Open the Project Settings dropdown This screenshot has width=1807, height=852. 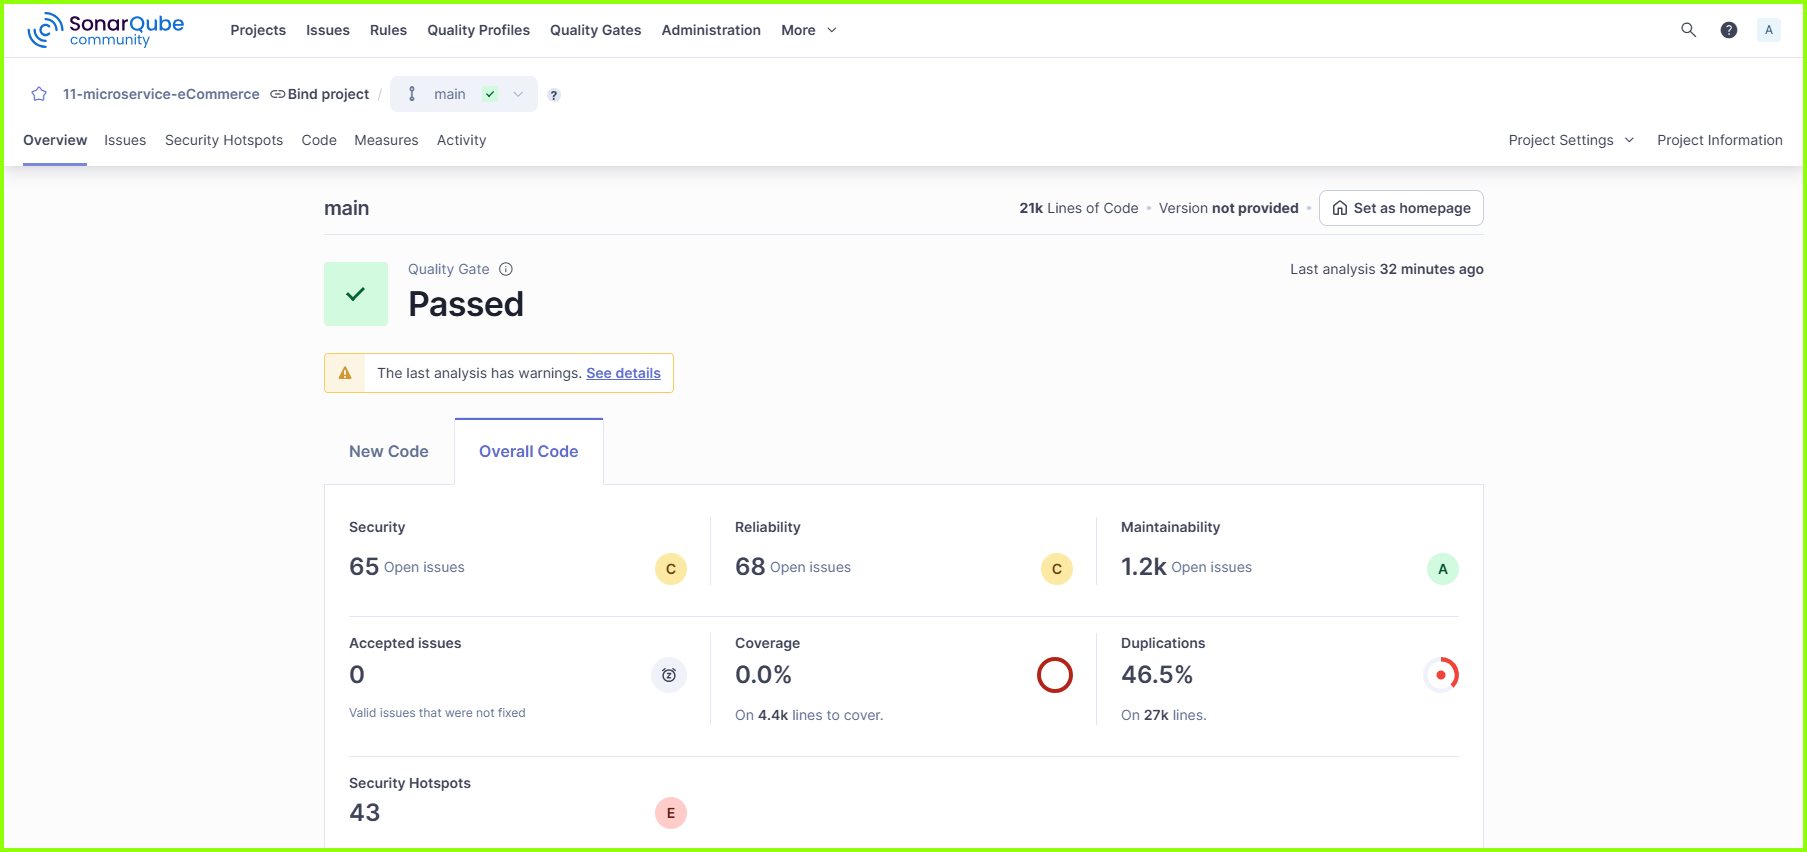(x=1571, y=140)
